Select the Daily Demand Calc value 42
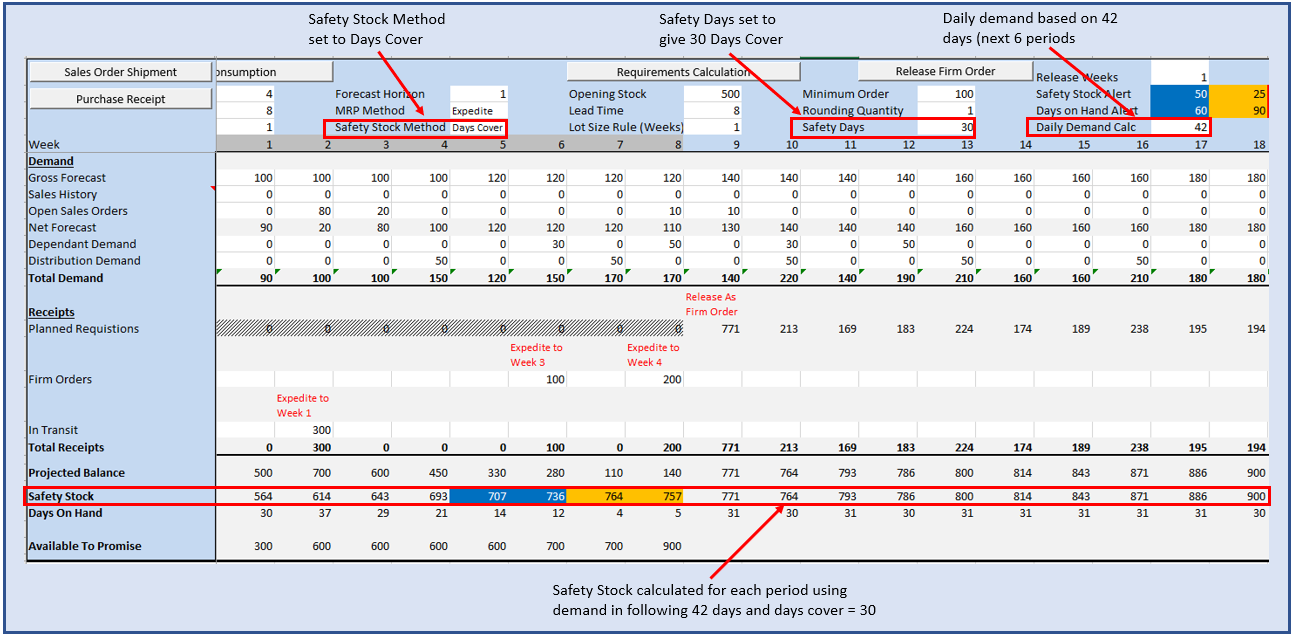The image size is (1293, 637). tap(1181, 128)
